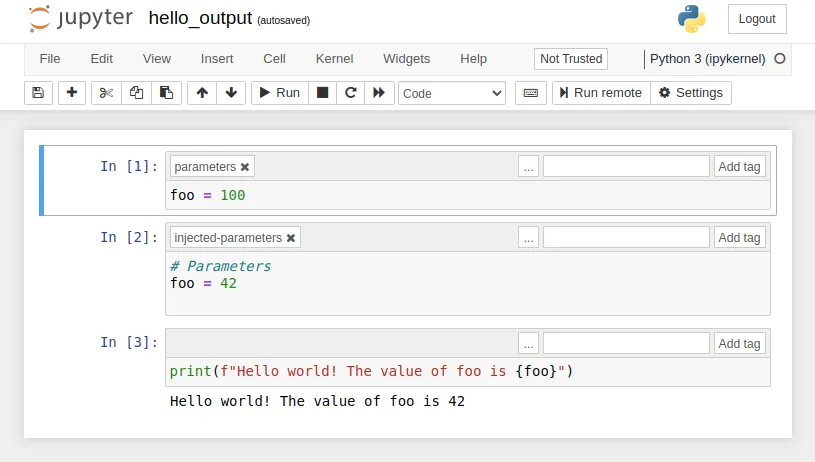815x462 pixels.
Task: Focus tag input field of cell 1
Action: (626, 167)
